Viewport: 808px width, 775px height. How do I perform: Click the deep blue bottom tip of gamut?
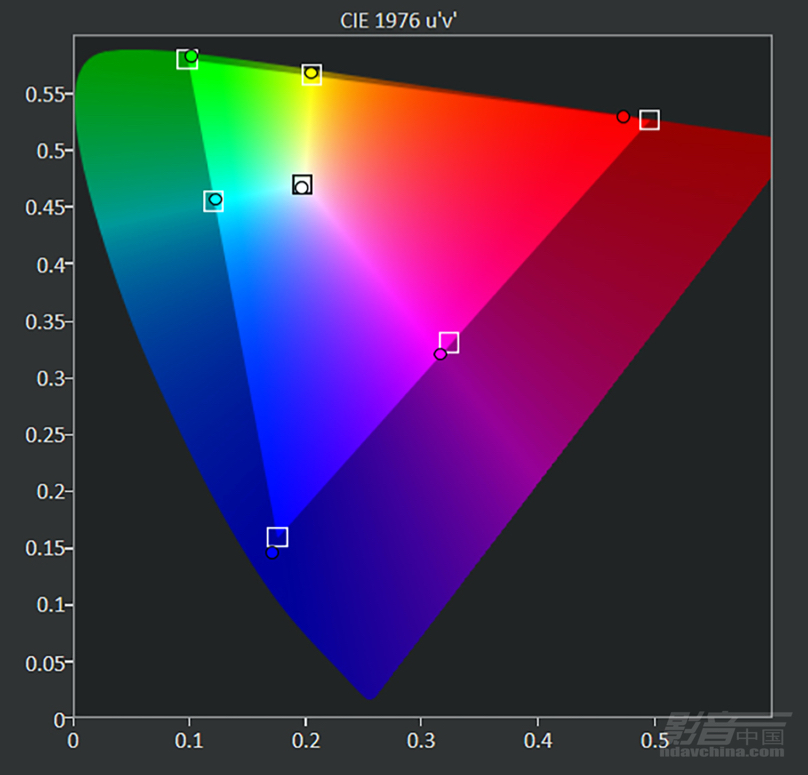[x=369, y=693]
